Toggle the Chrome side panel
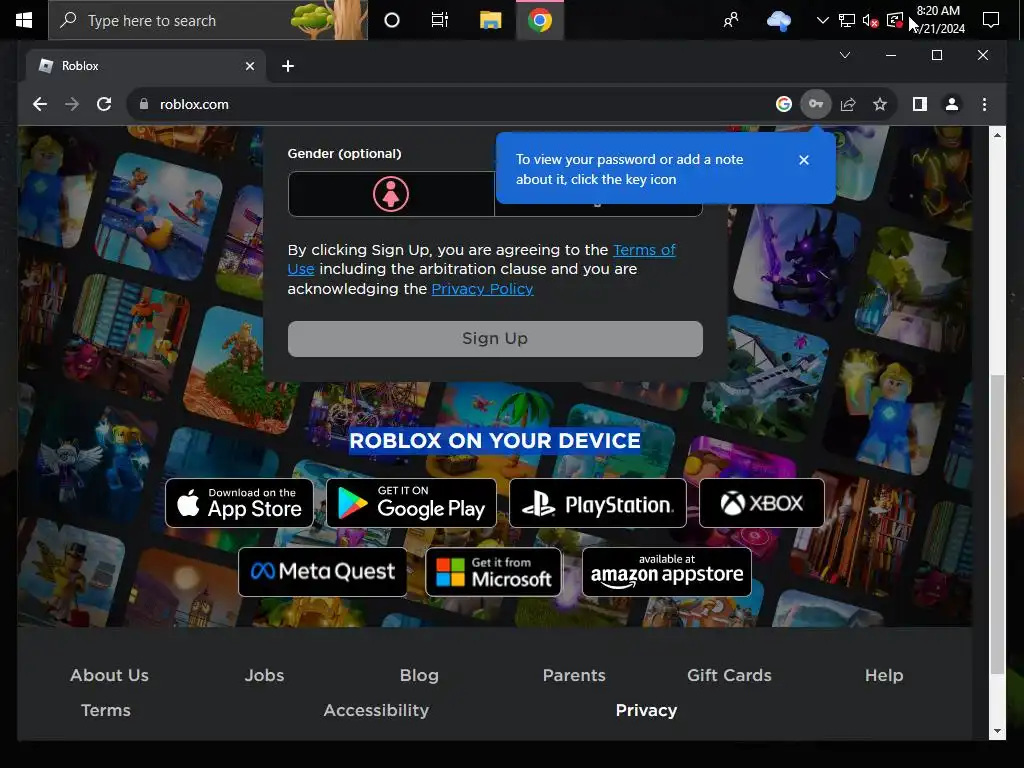This screenshot has height=768, width=1024. coord(920,104)
